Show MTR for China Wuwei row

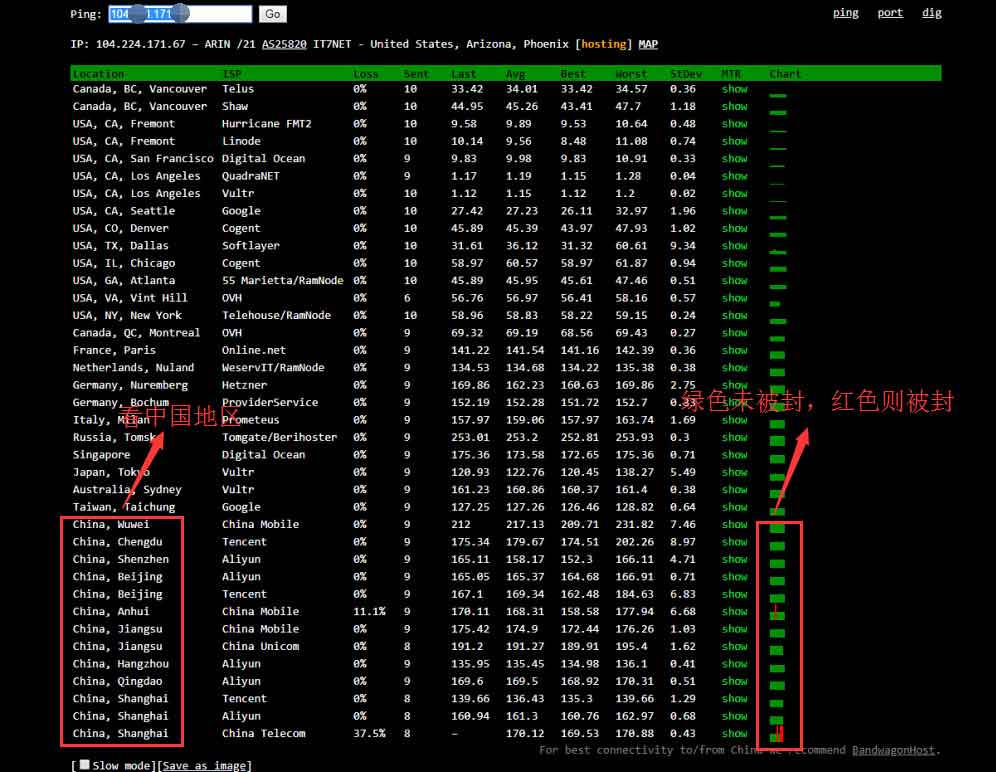click(x=734, y=524)
